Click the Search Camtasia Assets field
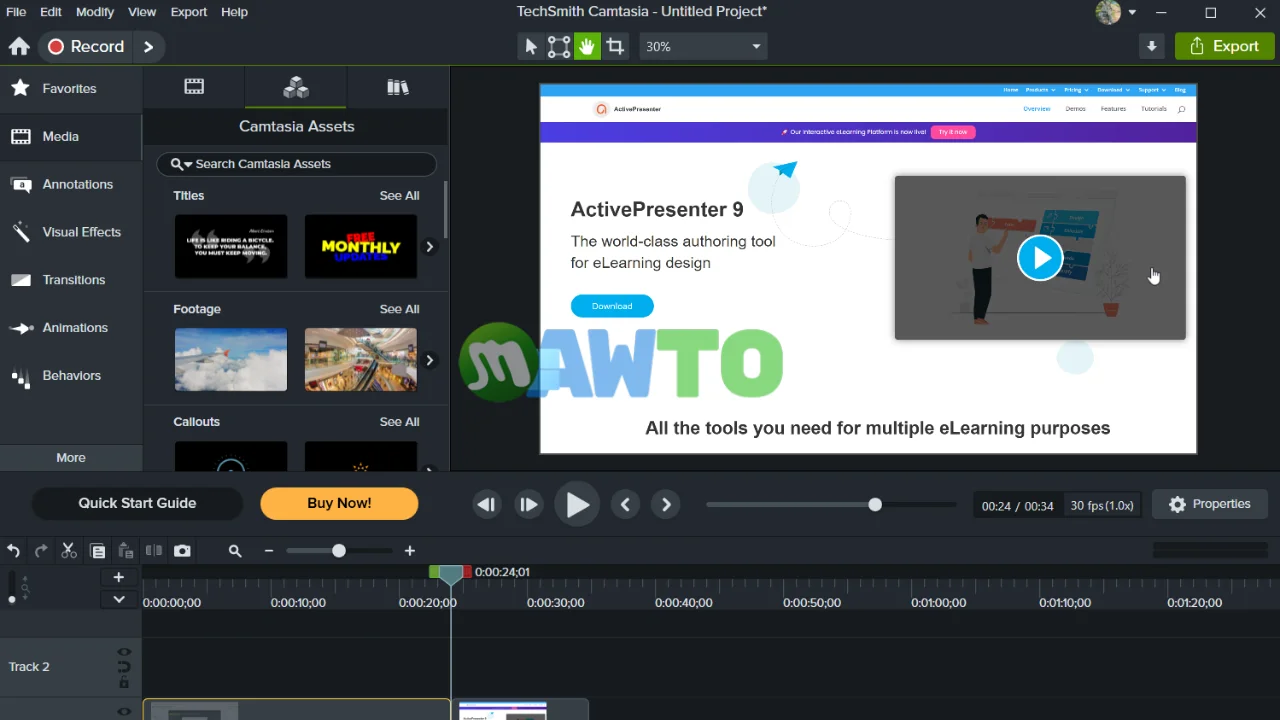This screenshot has height=720, width=1280. coord(297,164)
